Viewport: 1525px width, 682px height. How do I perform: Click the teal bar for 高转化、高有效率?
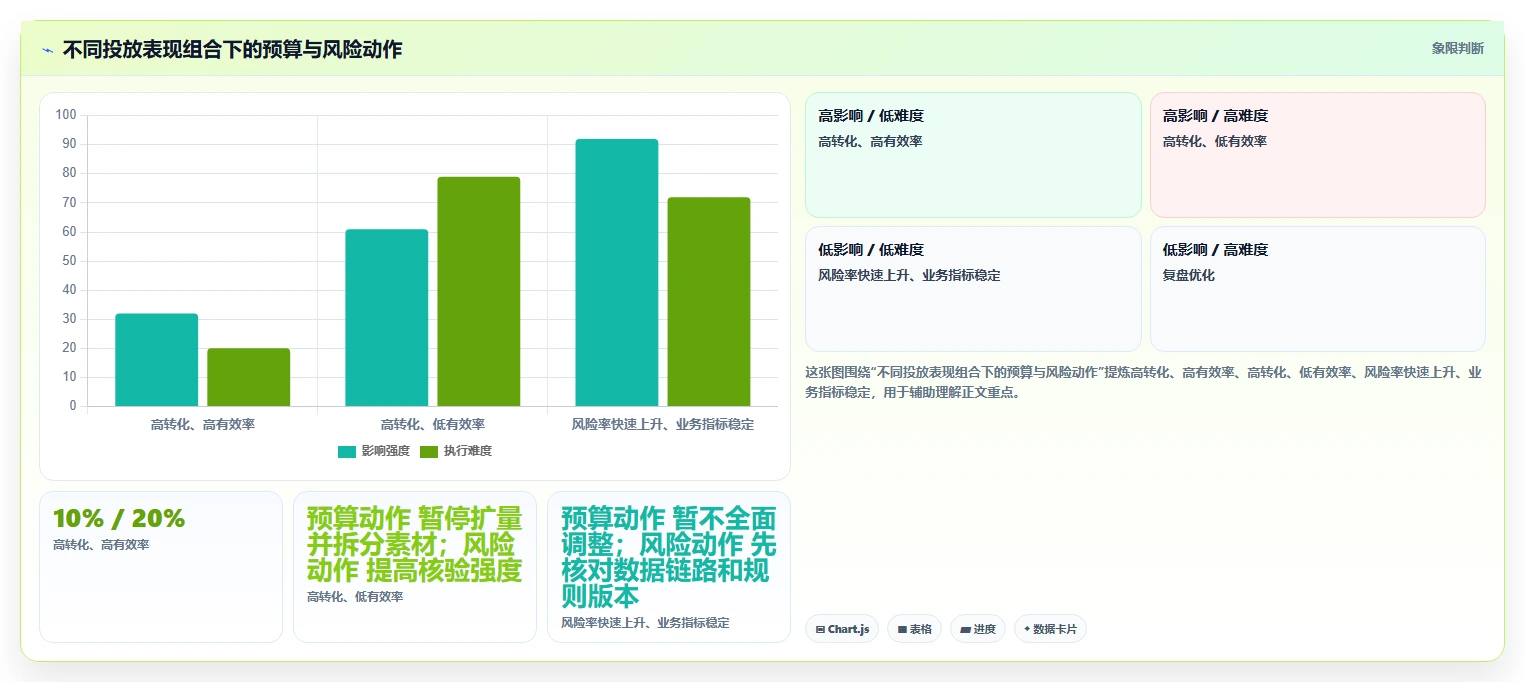pyautogui.click(x=157, y=360)
